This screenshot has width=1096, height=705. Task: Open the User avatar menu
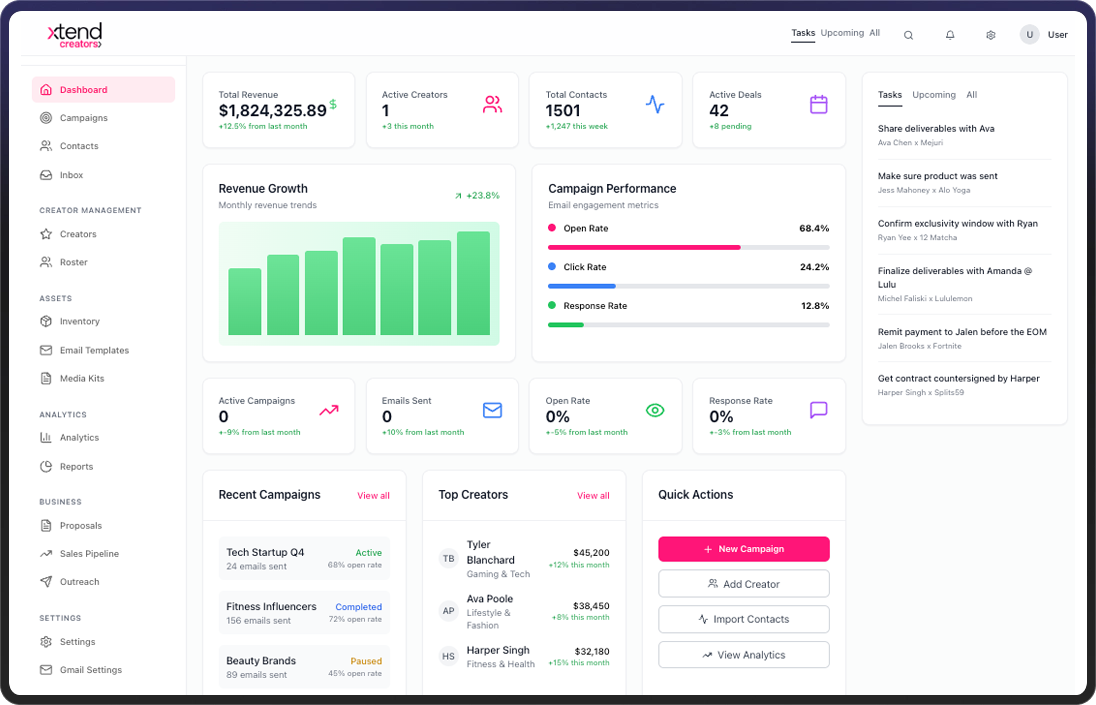[x=1029, y=35]
